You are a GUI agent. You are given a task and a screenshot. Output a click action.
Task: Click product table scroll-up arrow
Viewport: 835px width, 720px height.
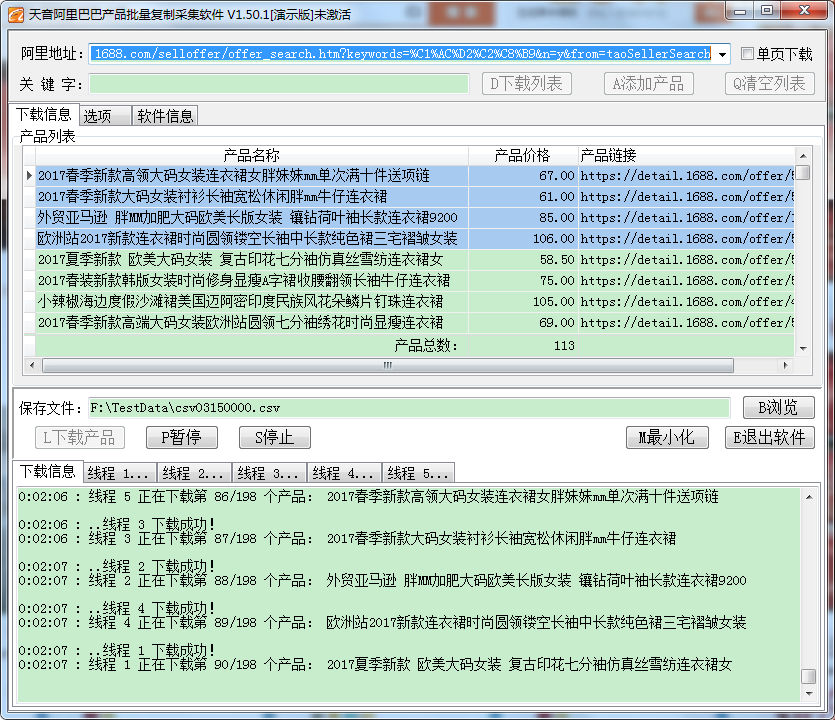pyautogui.click(x=803, y=156)
